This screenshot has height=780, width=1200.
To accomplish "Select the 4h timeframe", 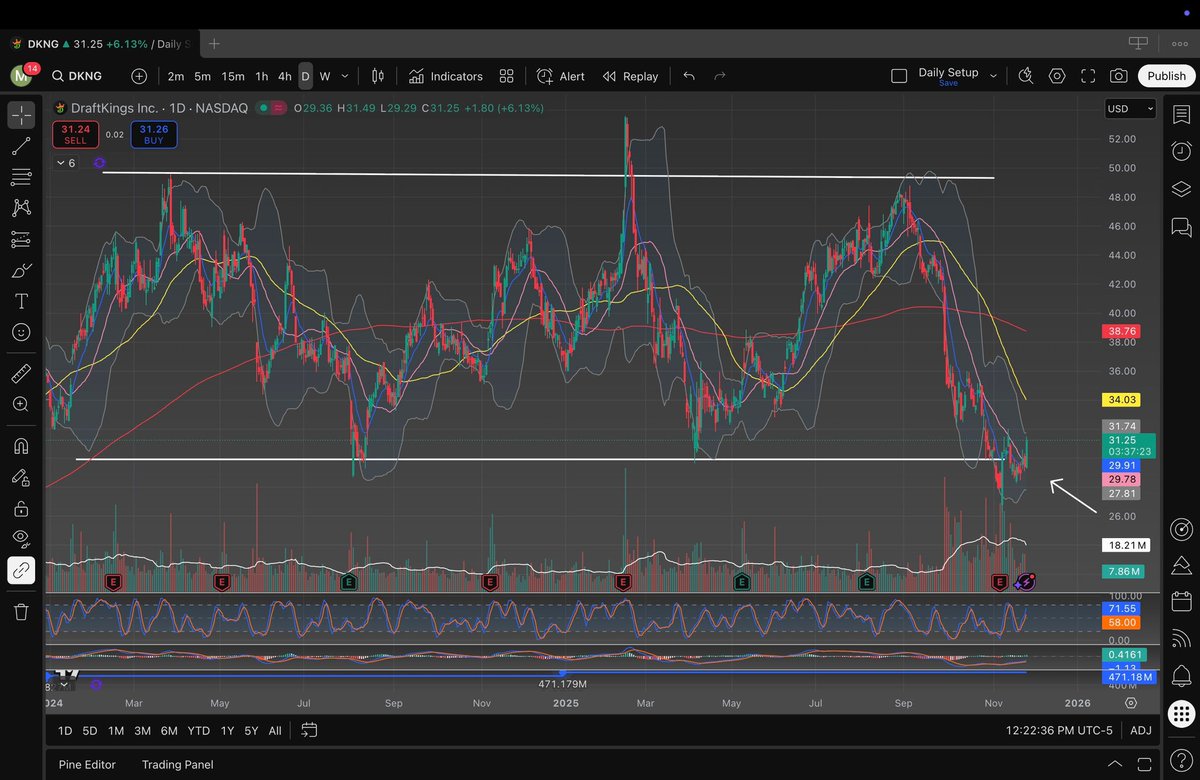I will coord(284,76).
